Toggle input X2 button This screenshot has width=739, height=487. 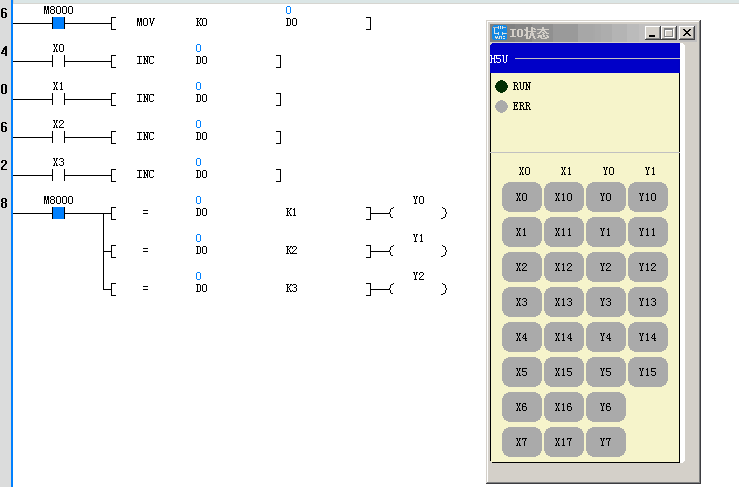click(521, 267)
